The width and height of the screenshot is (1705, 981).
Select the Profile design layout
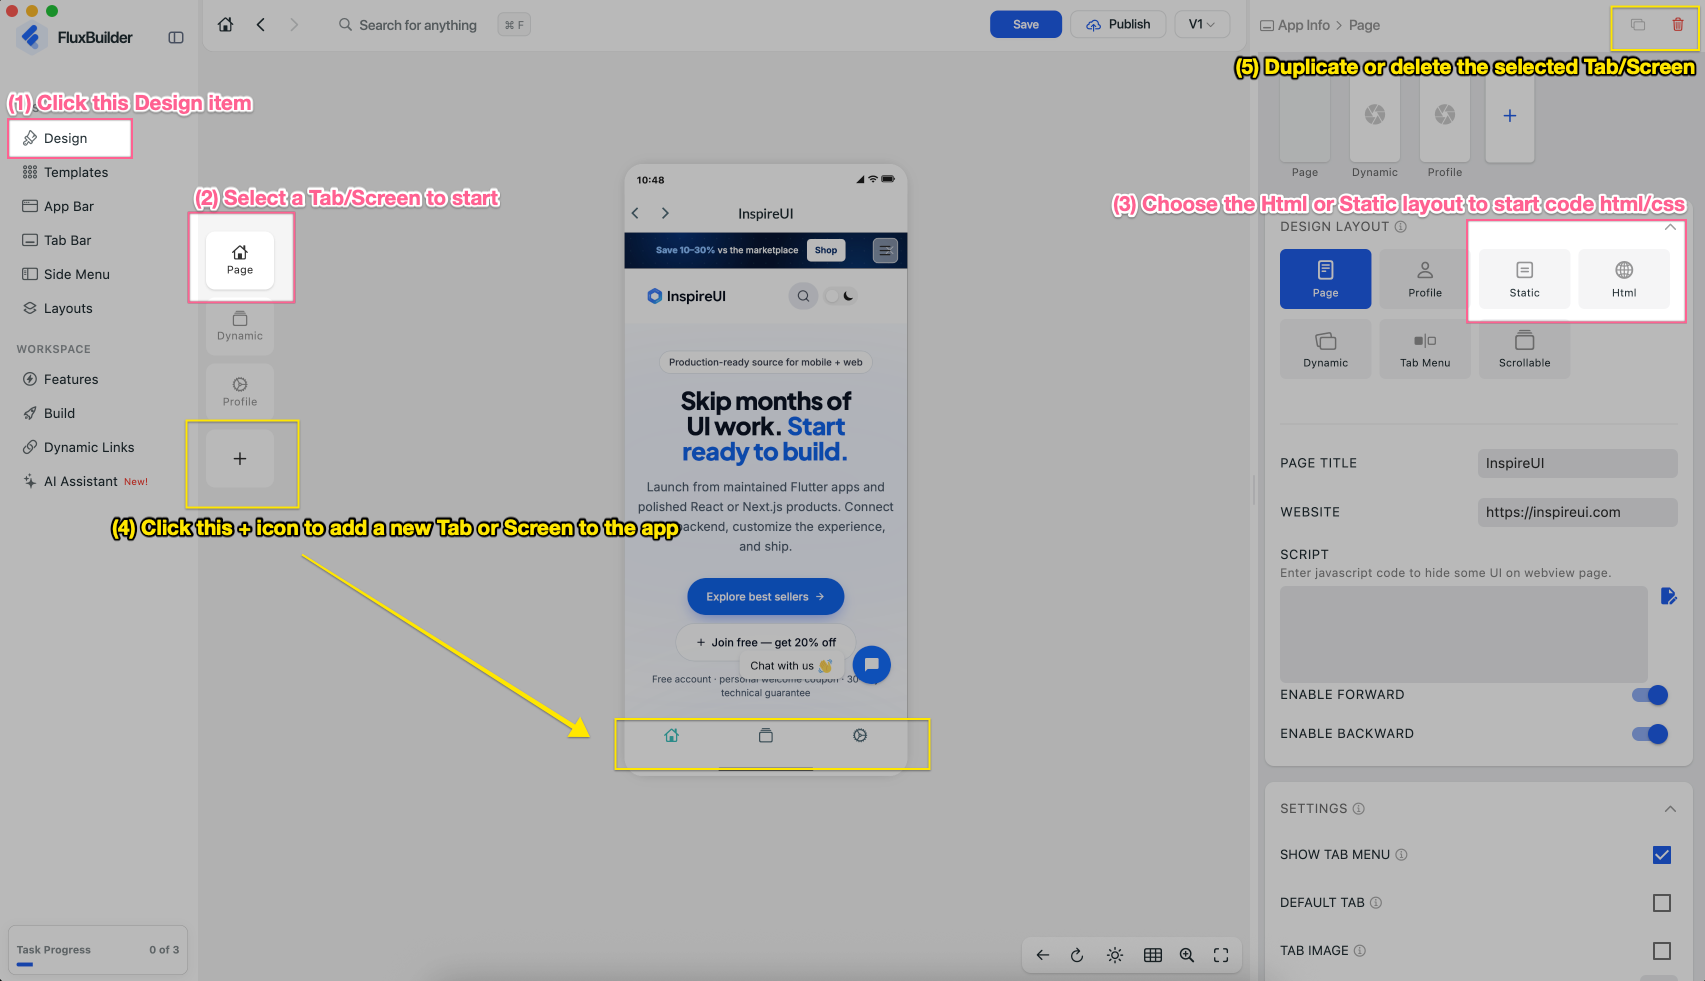pyautogui.click(x=1425, y=279)
